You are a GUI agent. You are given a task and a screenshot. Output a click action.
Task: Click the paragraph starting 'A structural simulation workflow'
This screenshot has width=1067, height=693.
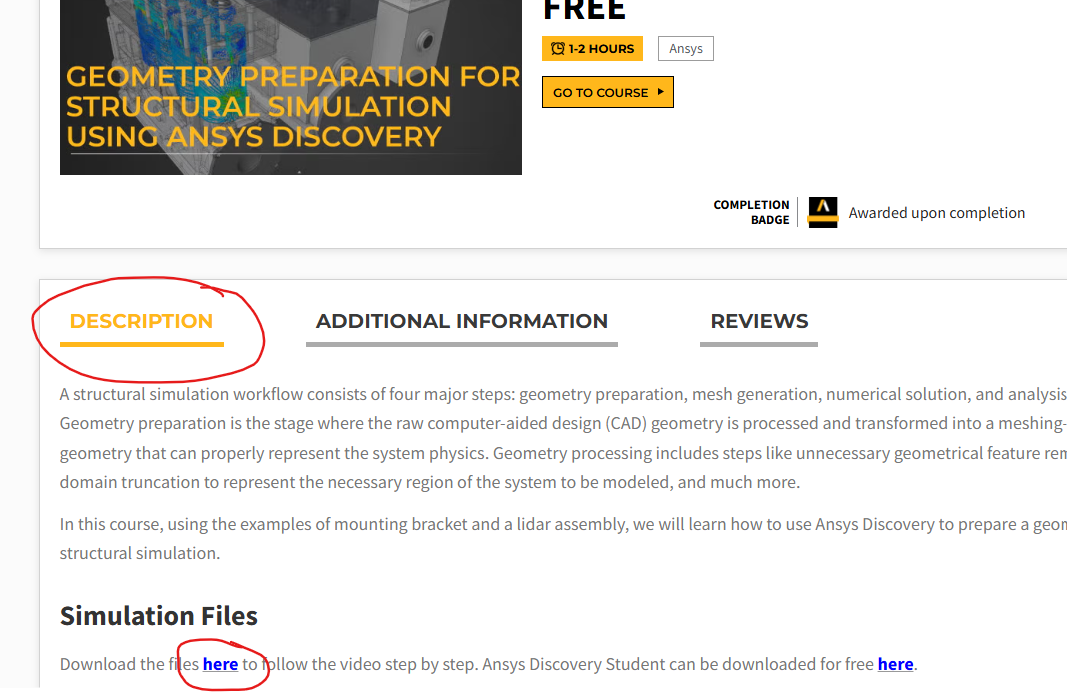click(x=563, y=438)
